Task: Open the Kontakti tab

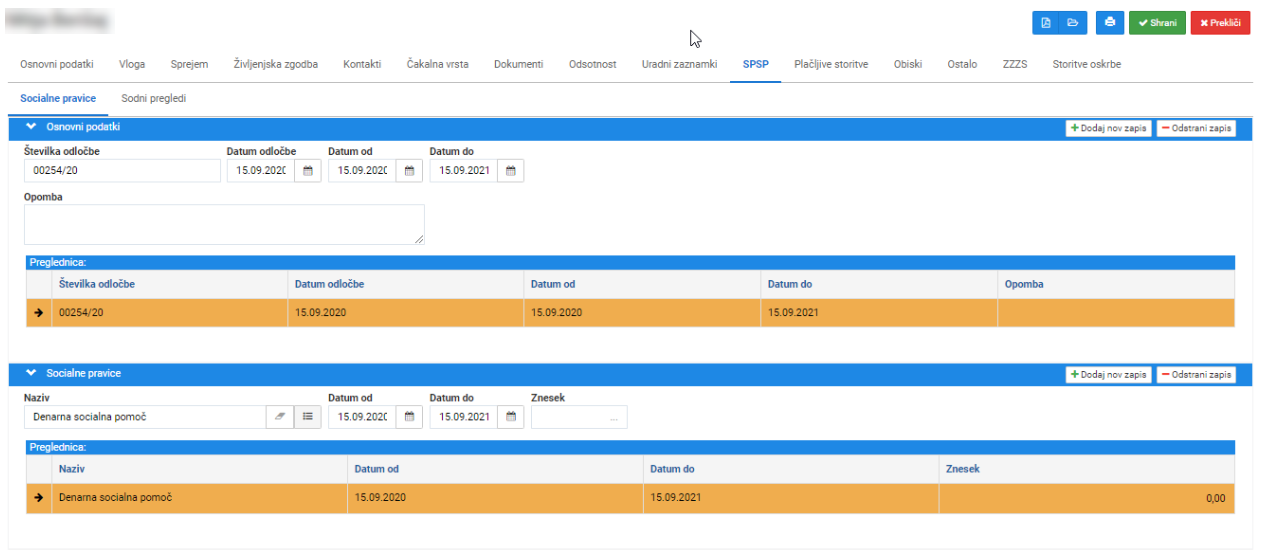Action: click(362, 64)
